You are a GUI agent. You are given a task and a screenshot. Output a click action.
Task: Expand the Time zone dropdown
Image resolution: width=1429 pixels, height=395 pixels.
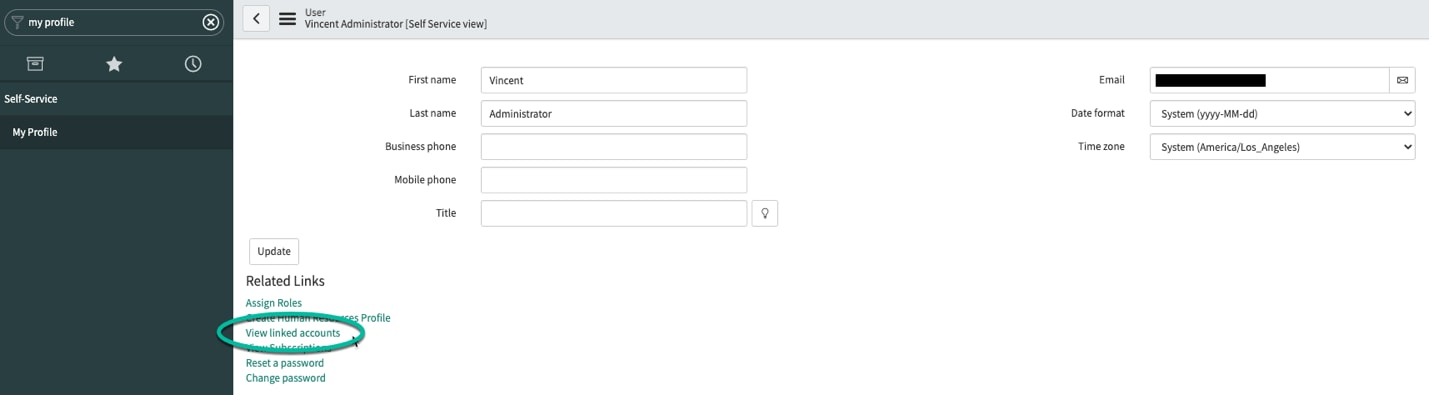(1282, 147)
